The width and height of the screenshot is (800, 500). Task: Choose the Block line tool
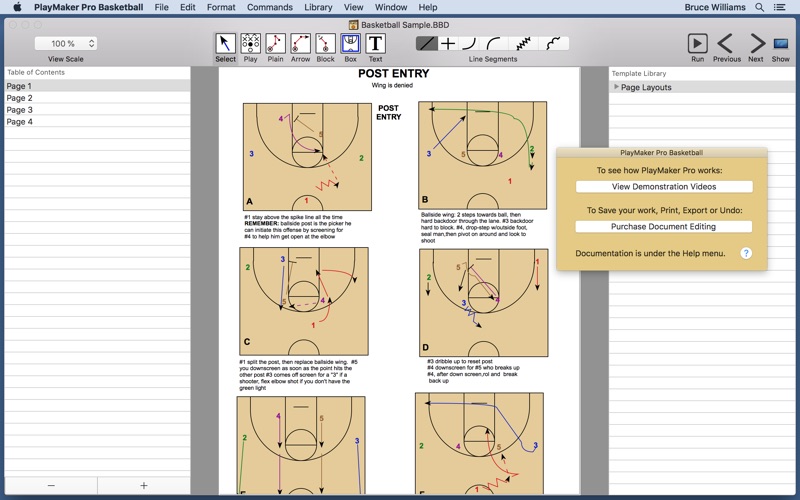tap(326, 44)
